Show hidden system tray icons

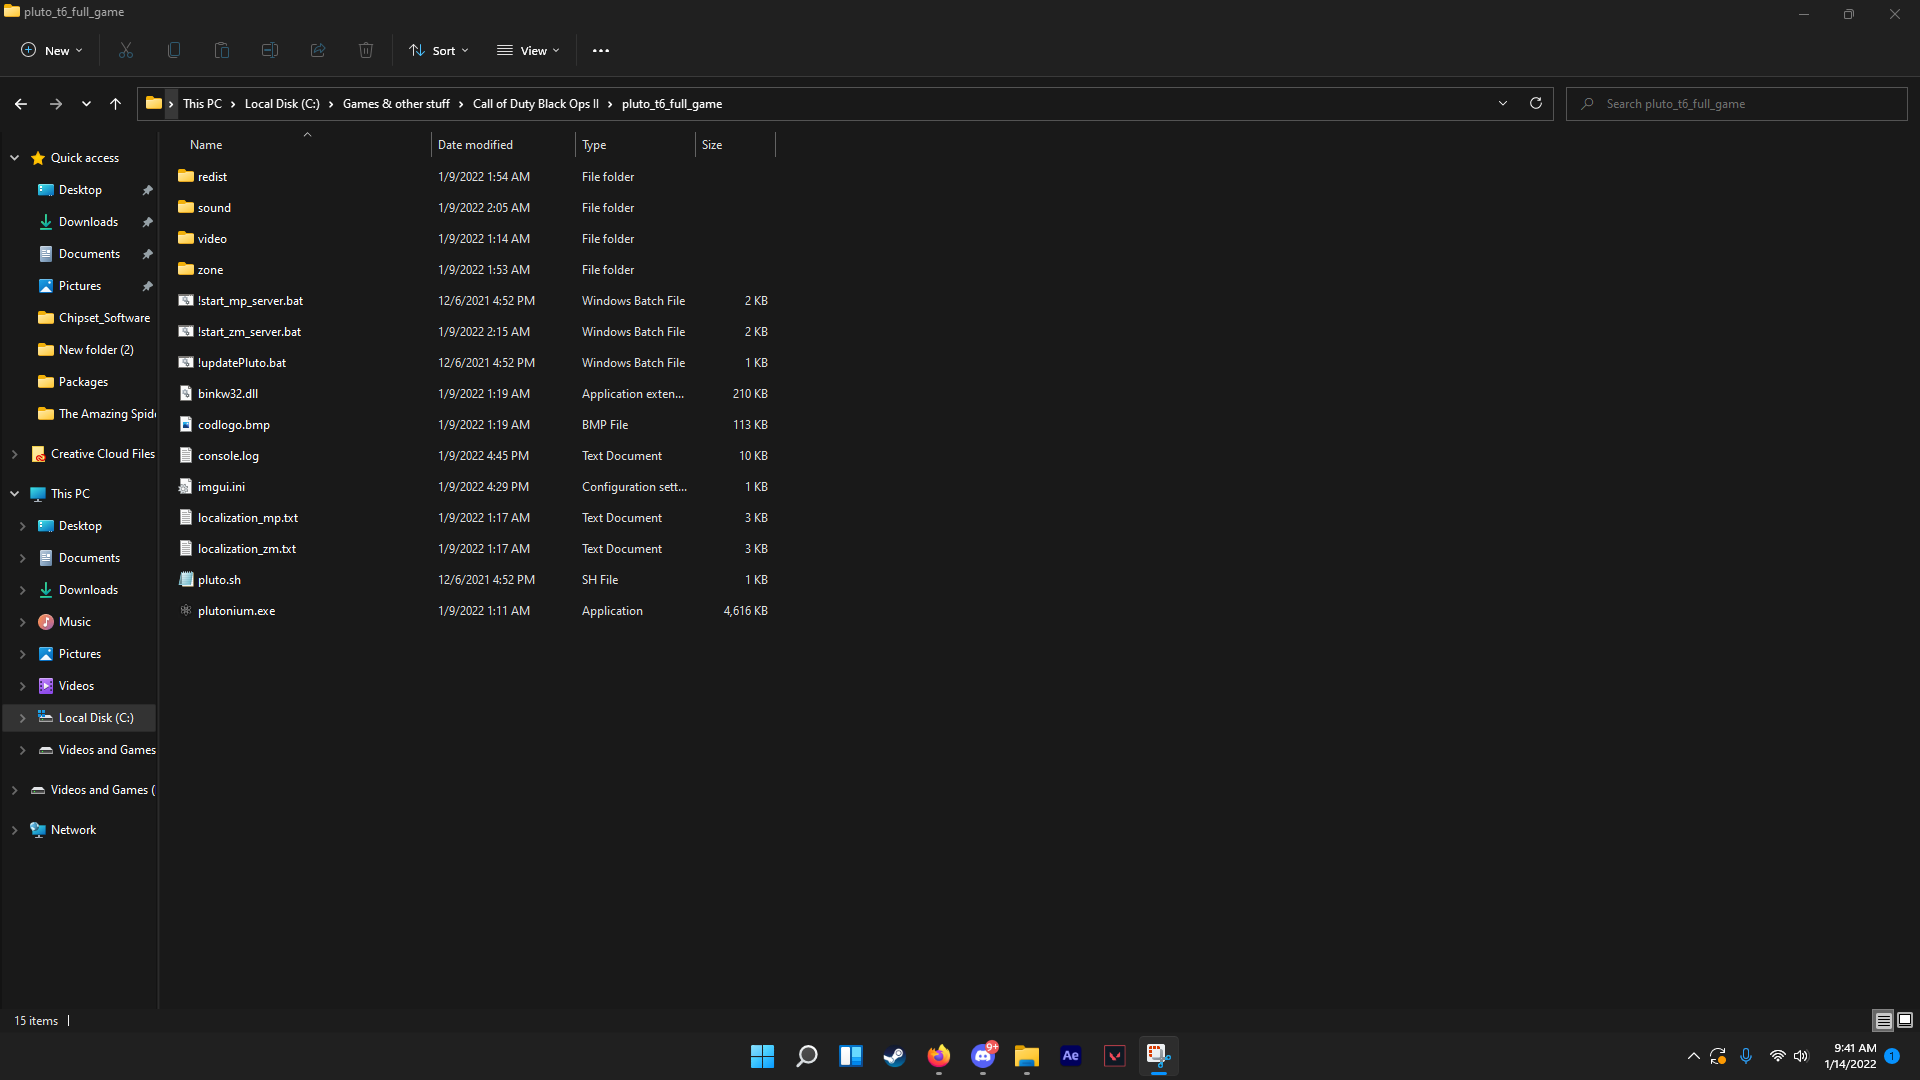pyautogui.click(x=1693, y=1056)
